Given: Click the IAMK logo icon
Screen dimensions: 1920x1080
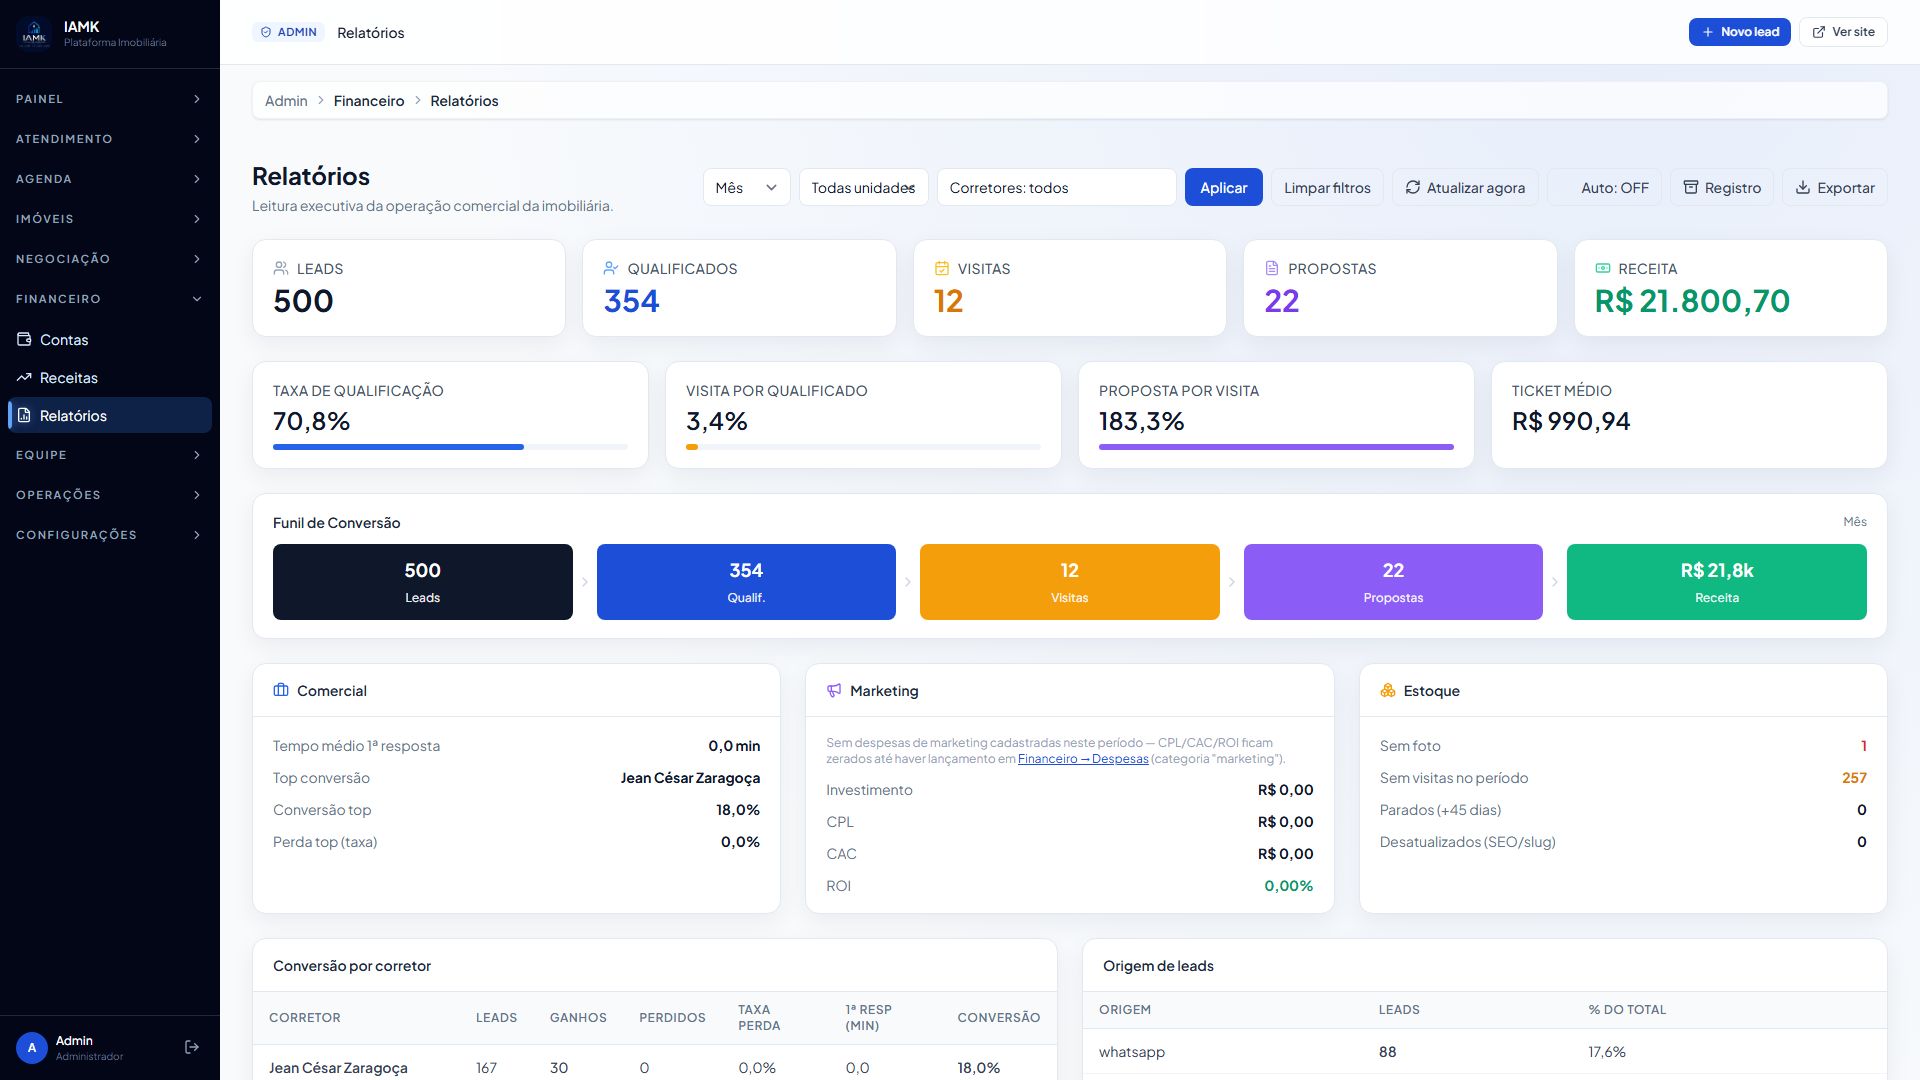Looking at the screenshot, I should [34, 34].
